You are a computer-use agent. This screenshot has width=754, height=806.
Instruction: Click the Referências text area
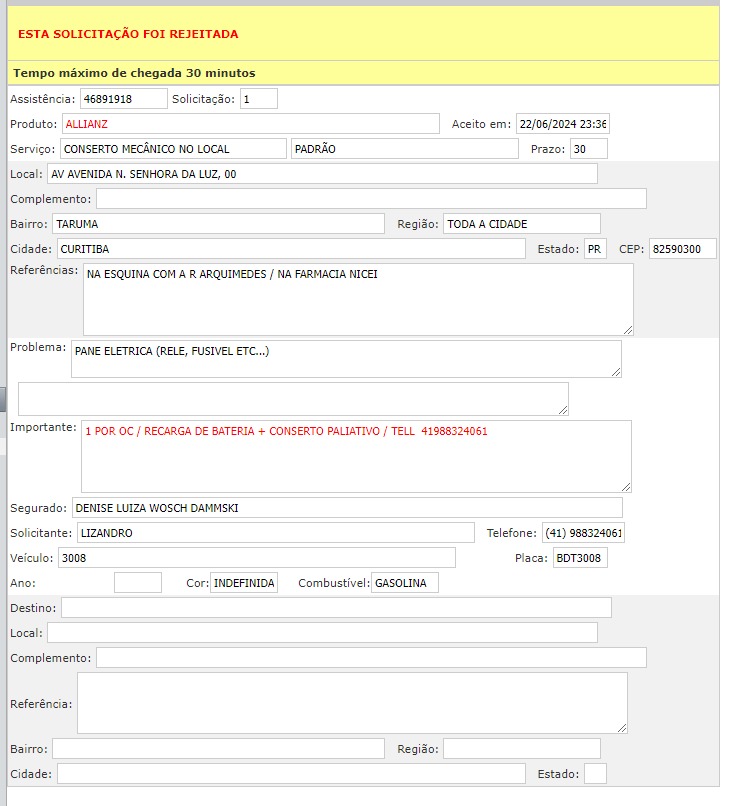click(x=358, y=300)
